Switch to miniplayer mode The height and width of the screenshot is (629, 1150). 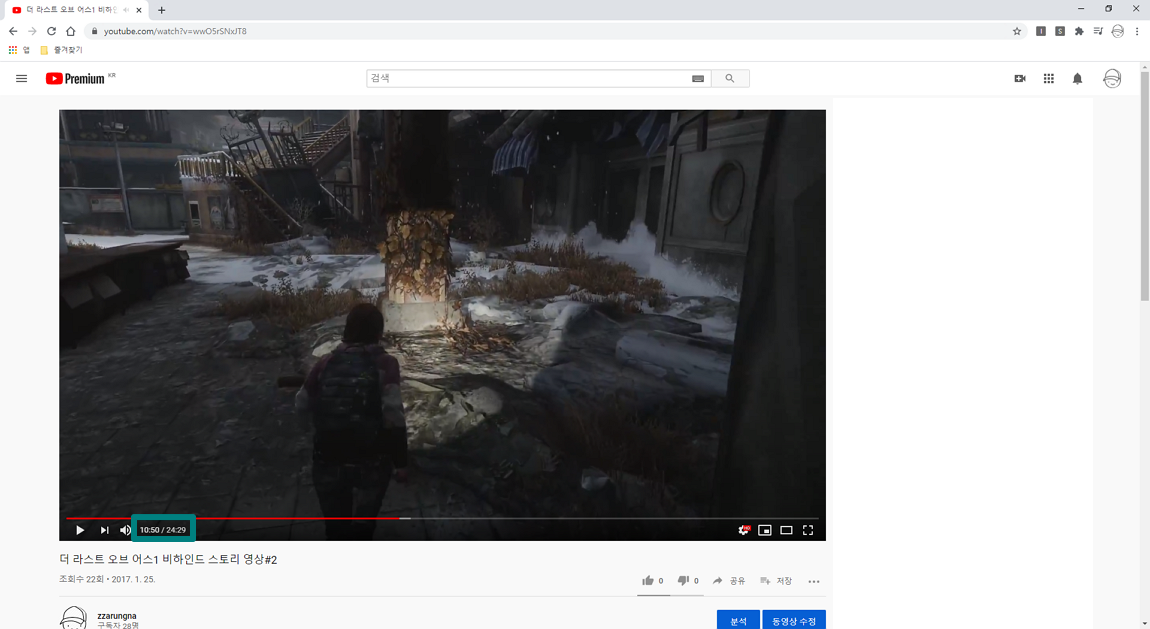[x=765, y=530]
